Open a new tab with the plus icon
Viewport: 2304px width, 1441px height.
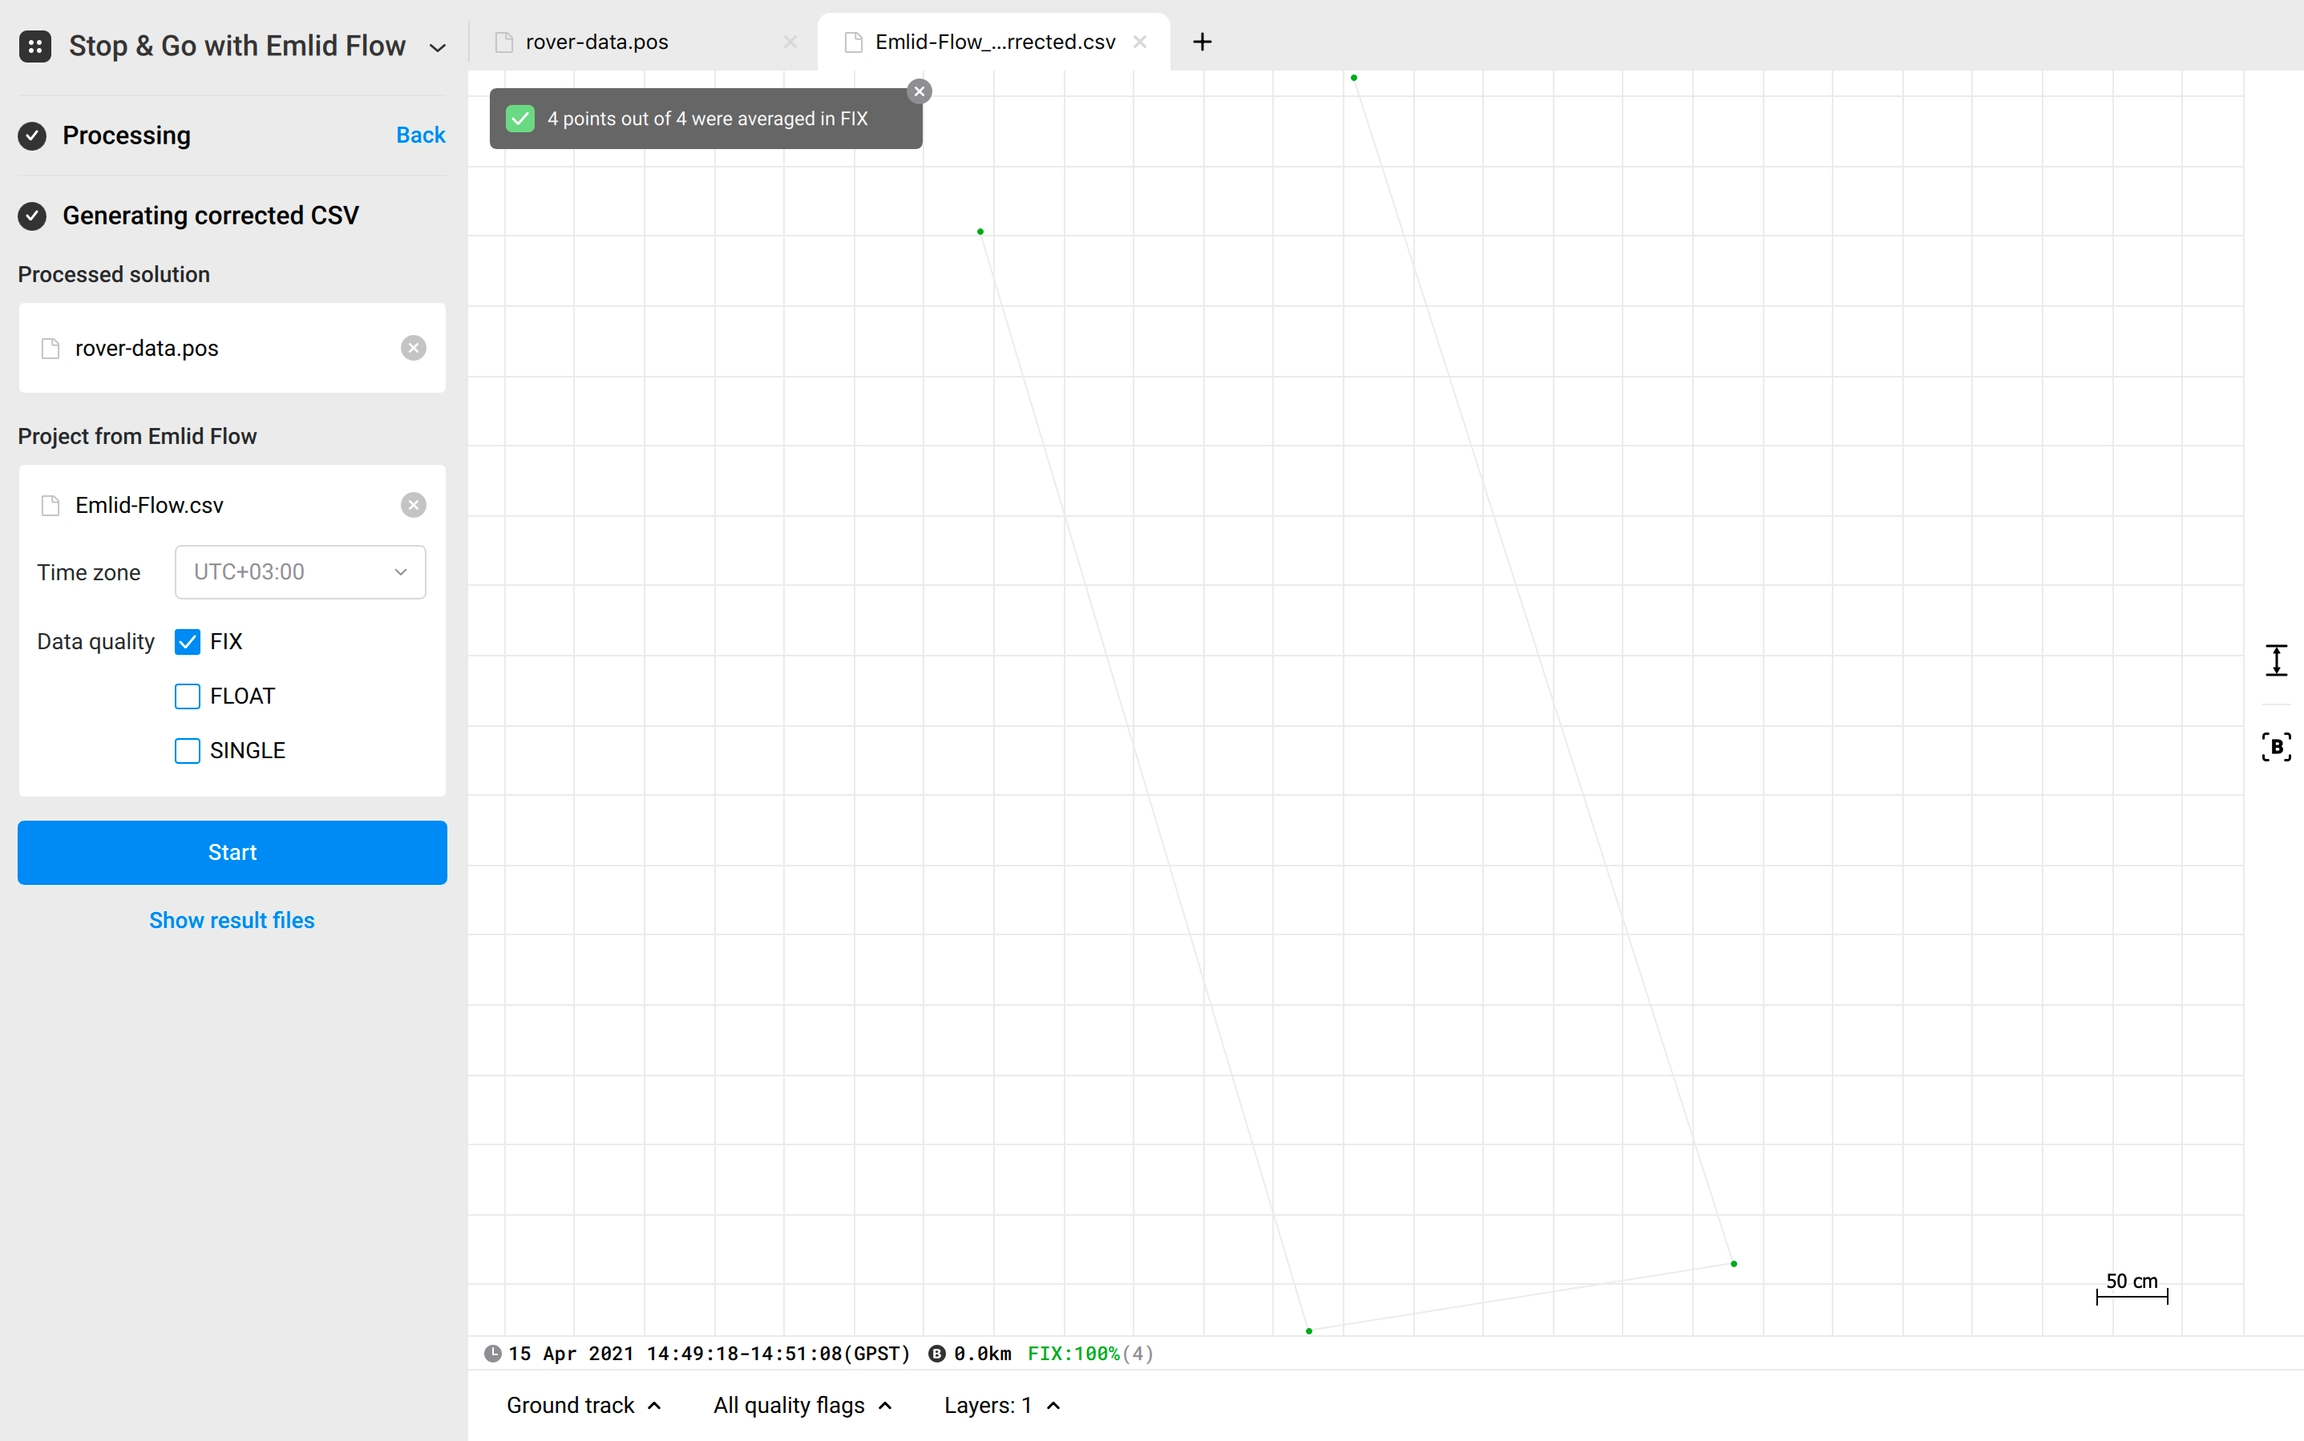1202,41
